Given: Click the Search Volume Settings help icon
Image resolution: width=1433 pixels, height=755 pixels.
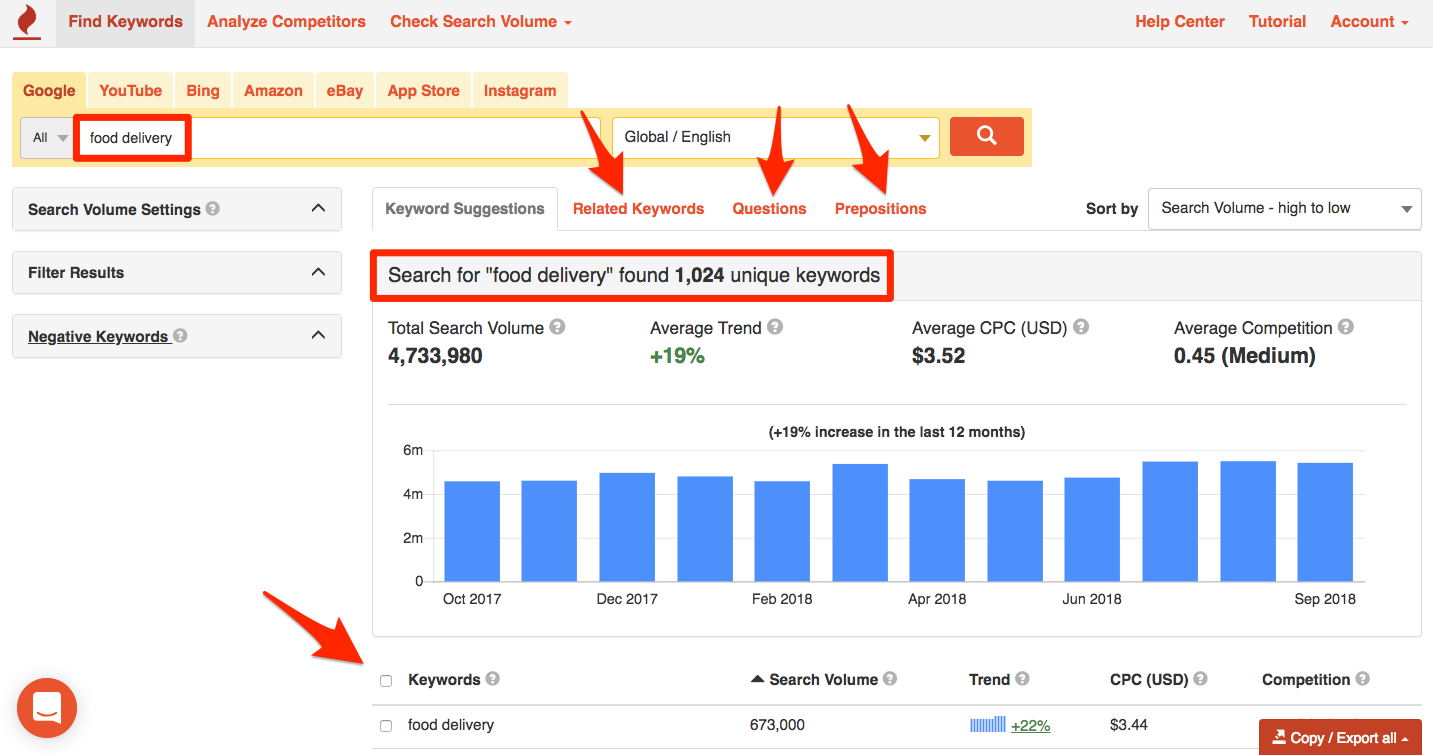Looking at the screenshot, I should (213, 209).
